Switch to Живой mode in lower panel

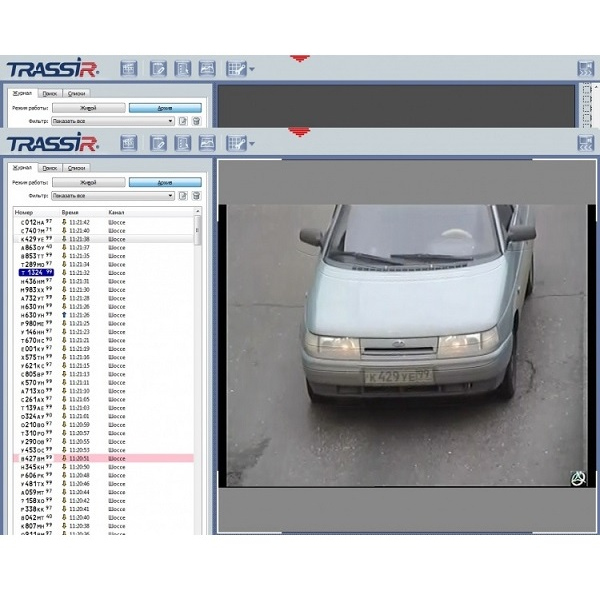88,183
